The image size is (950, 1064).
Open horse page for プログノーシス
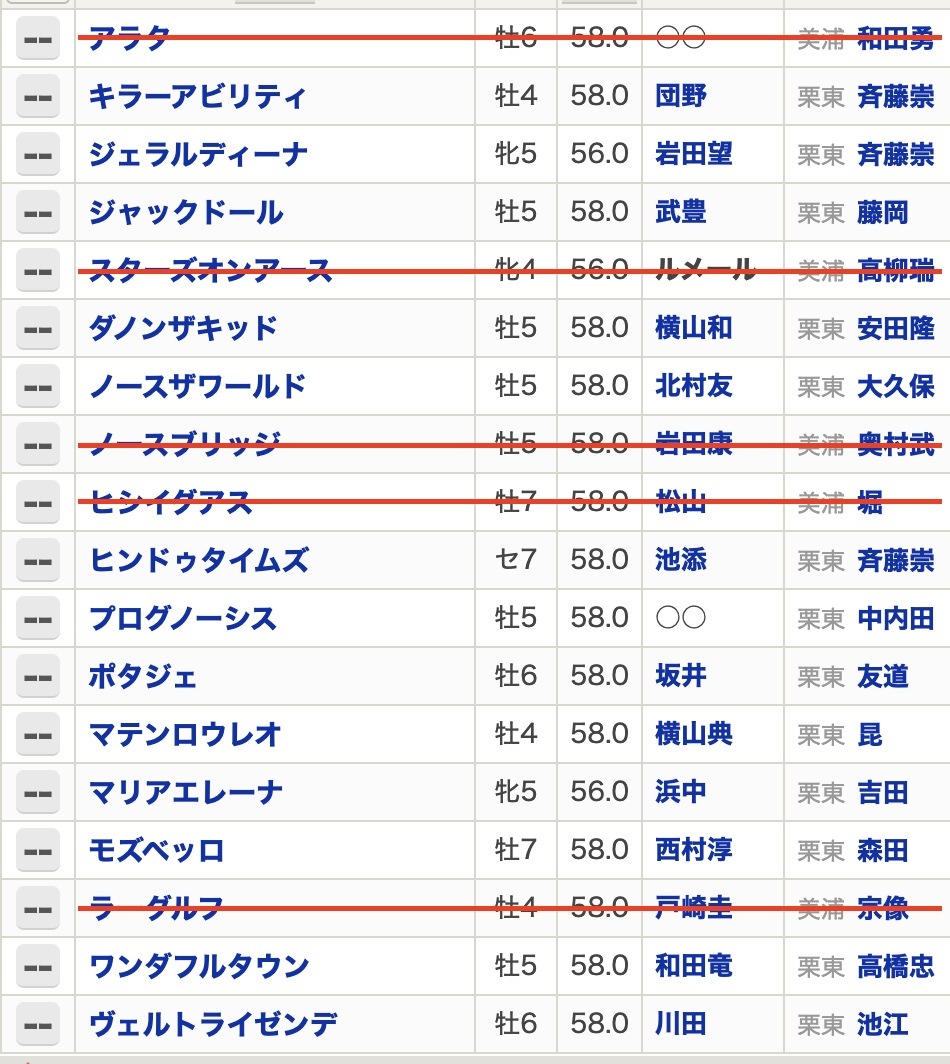pos(183,618)
